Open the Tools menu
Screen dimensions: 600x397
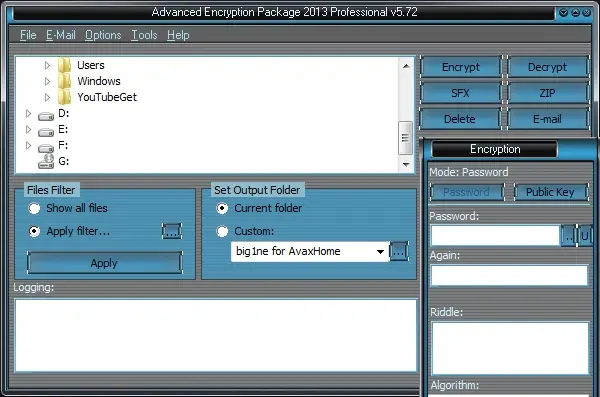(x=144, y=35)
